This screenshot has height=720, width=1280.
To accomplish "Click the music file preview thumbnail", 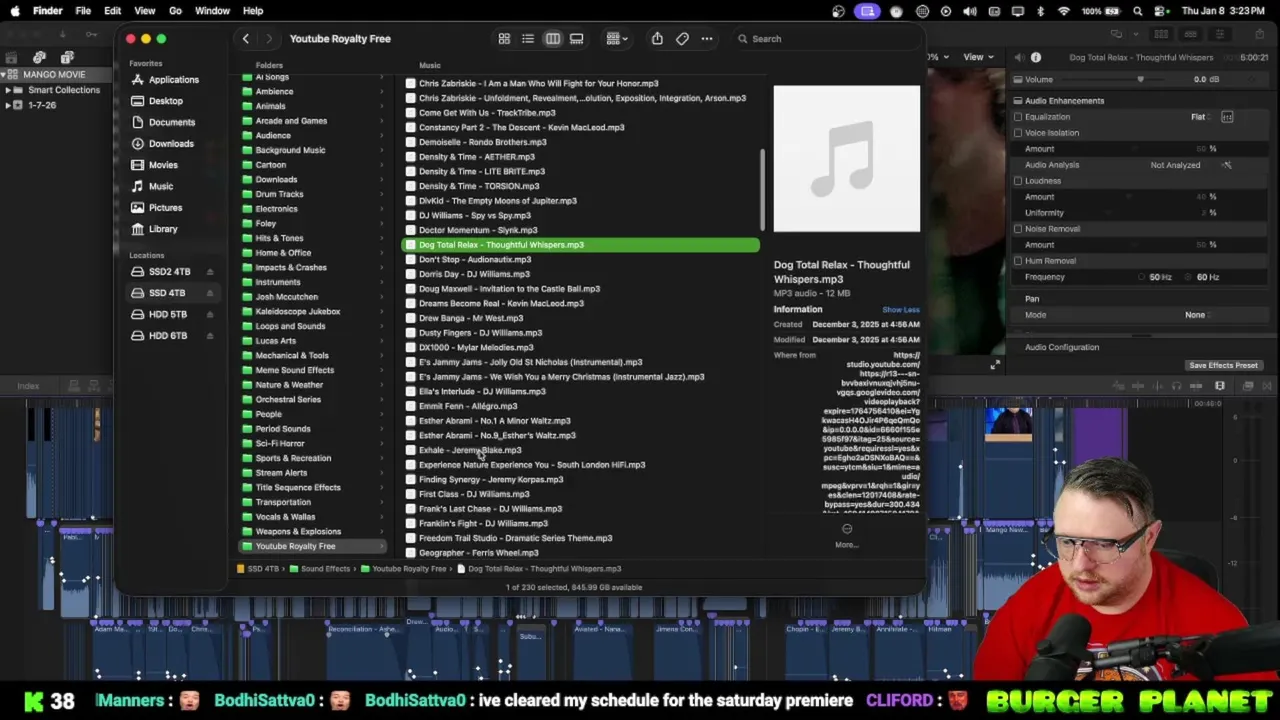I will [846, 159].
